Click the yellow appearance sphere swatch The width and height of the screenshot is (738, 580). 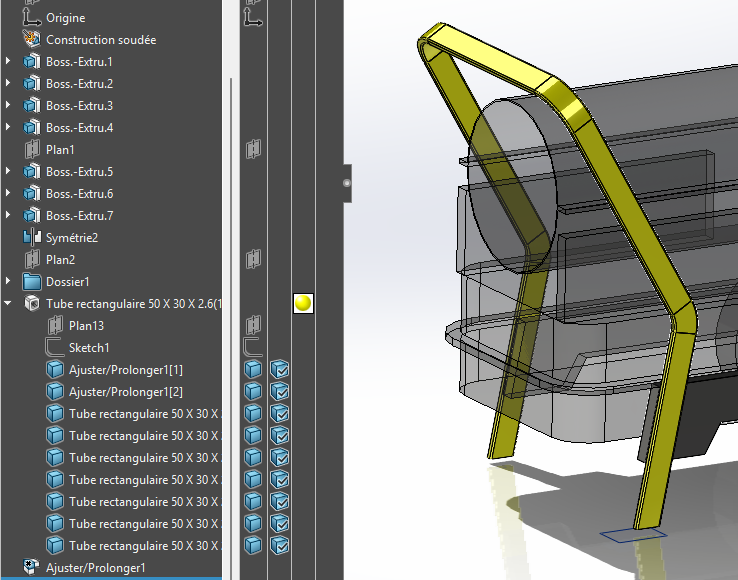coord(304,303)
